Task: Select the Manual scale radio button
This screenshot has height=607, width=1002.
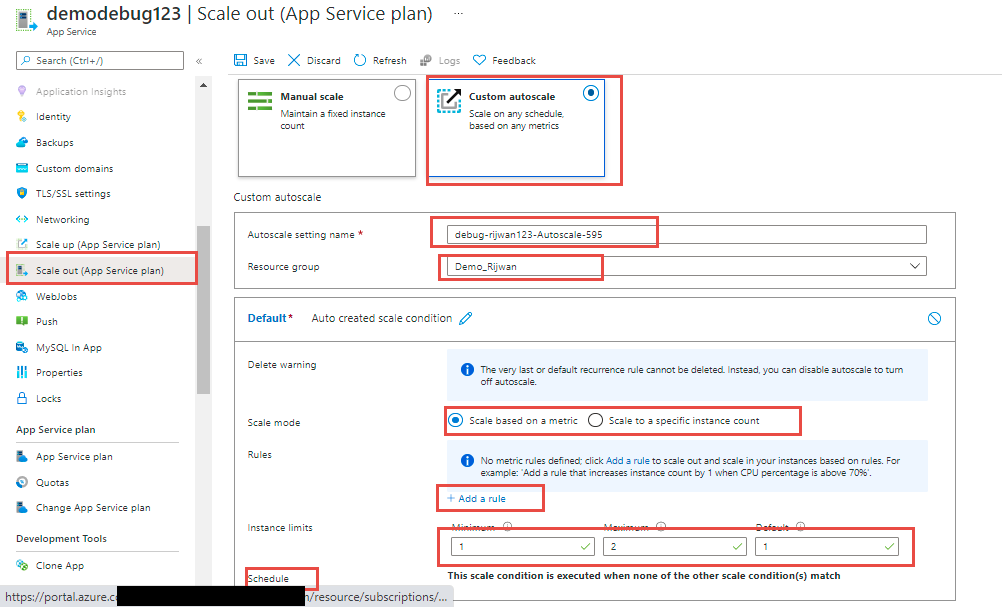Action: tap(402, 92)
